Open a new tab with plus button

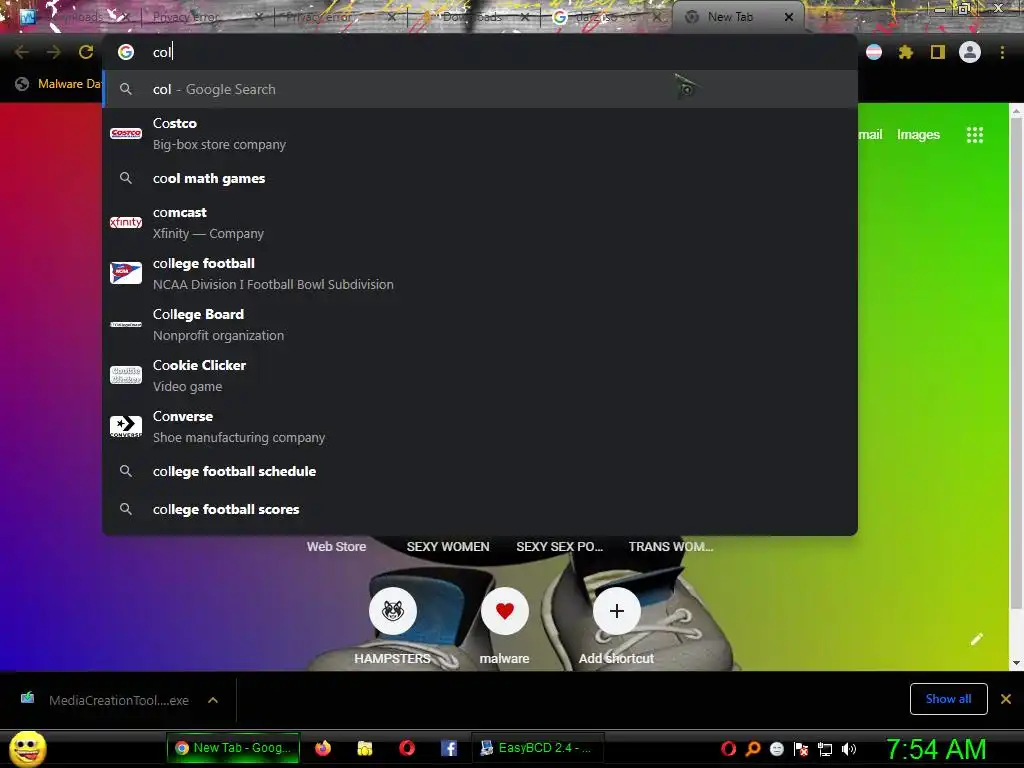coord(825,17)
